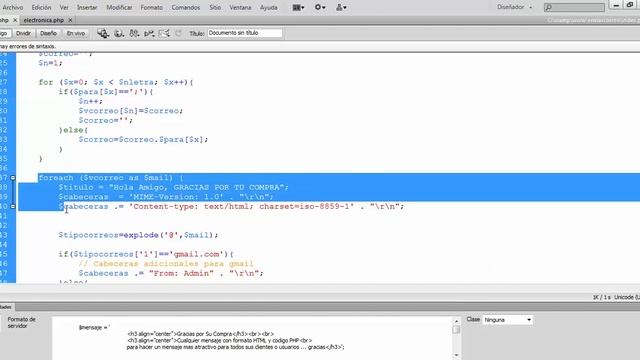The height and width of the screenshot is (360, 640).
Task: Open the Comandos menu
Action: tap(186, 7)
